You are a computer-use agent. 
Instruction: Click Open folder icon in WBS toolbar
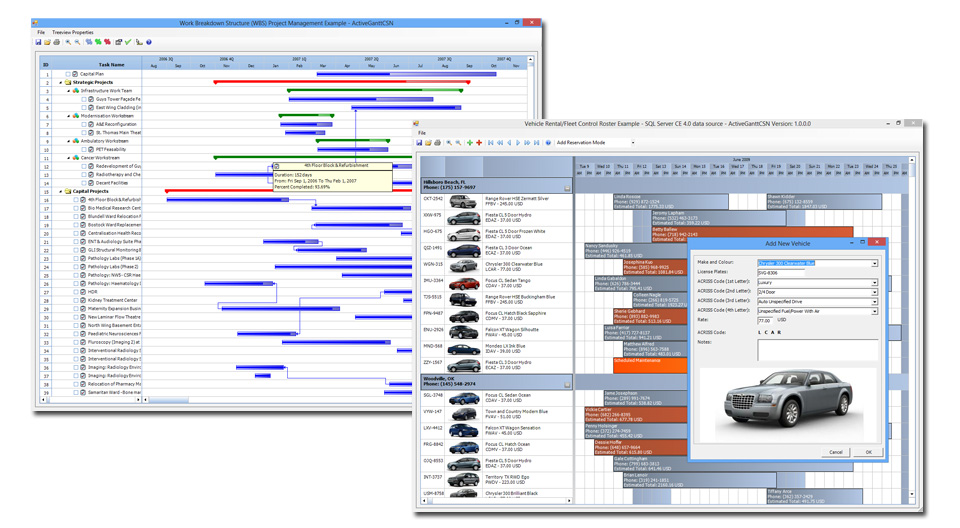(x=47, y=42)
